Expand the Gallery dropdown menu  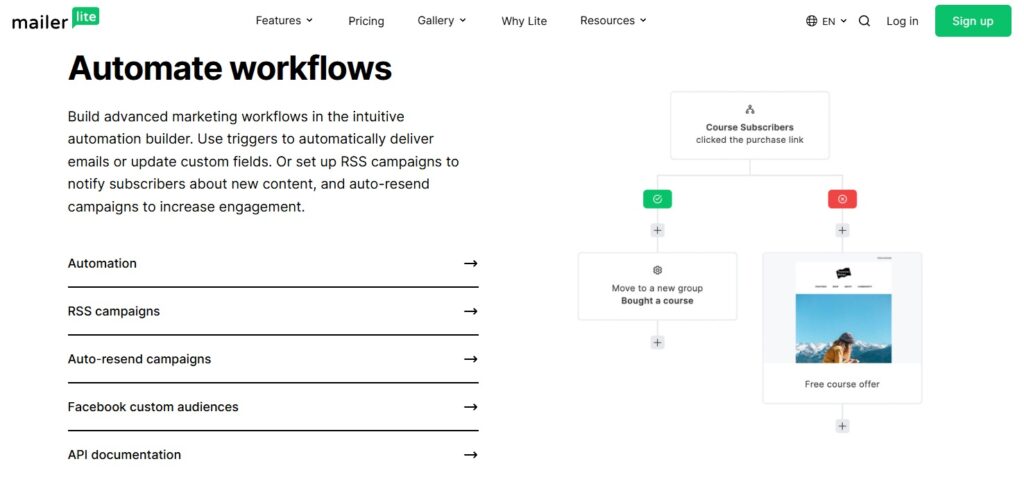pyautogui.click(x=441, y=21)
